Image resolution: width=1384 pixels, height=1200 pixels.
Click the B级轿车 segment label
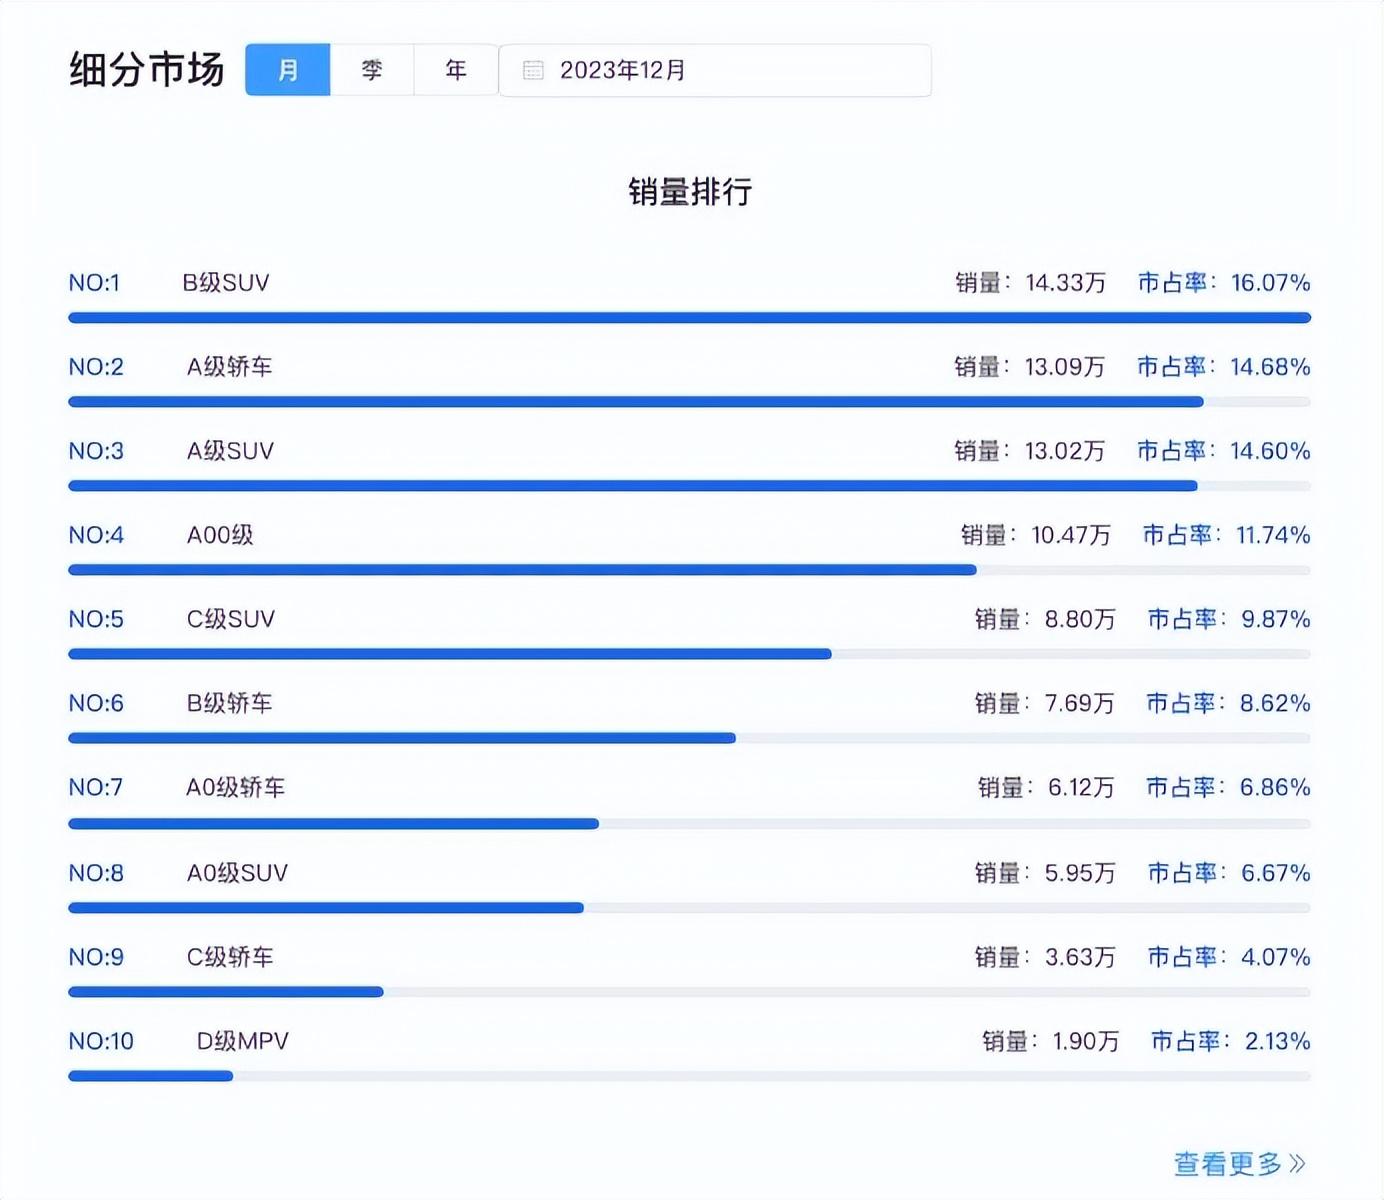pyautogui.click(x=229, y=703)
